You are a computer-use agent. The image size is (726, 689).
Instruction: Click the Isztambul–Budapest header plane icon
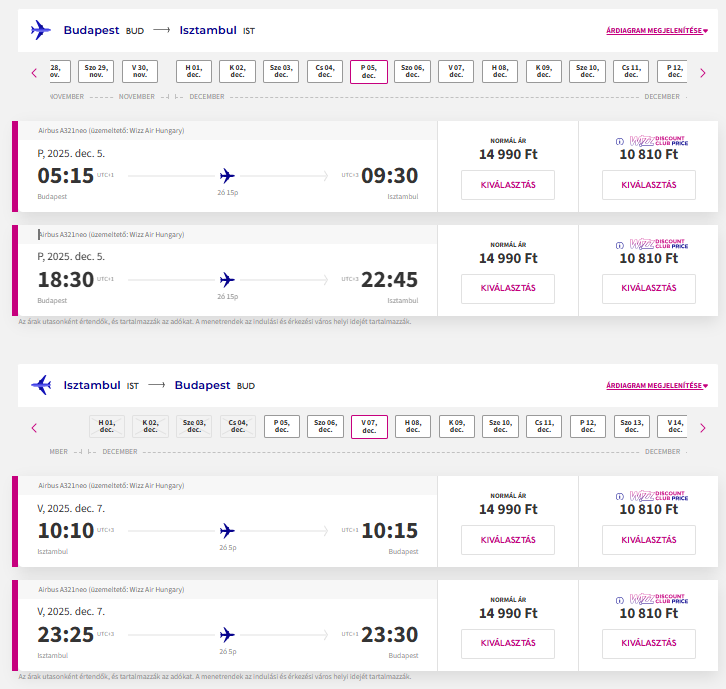(x=41, y=385)
